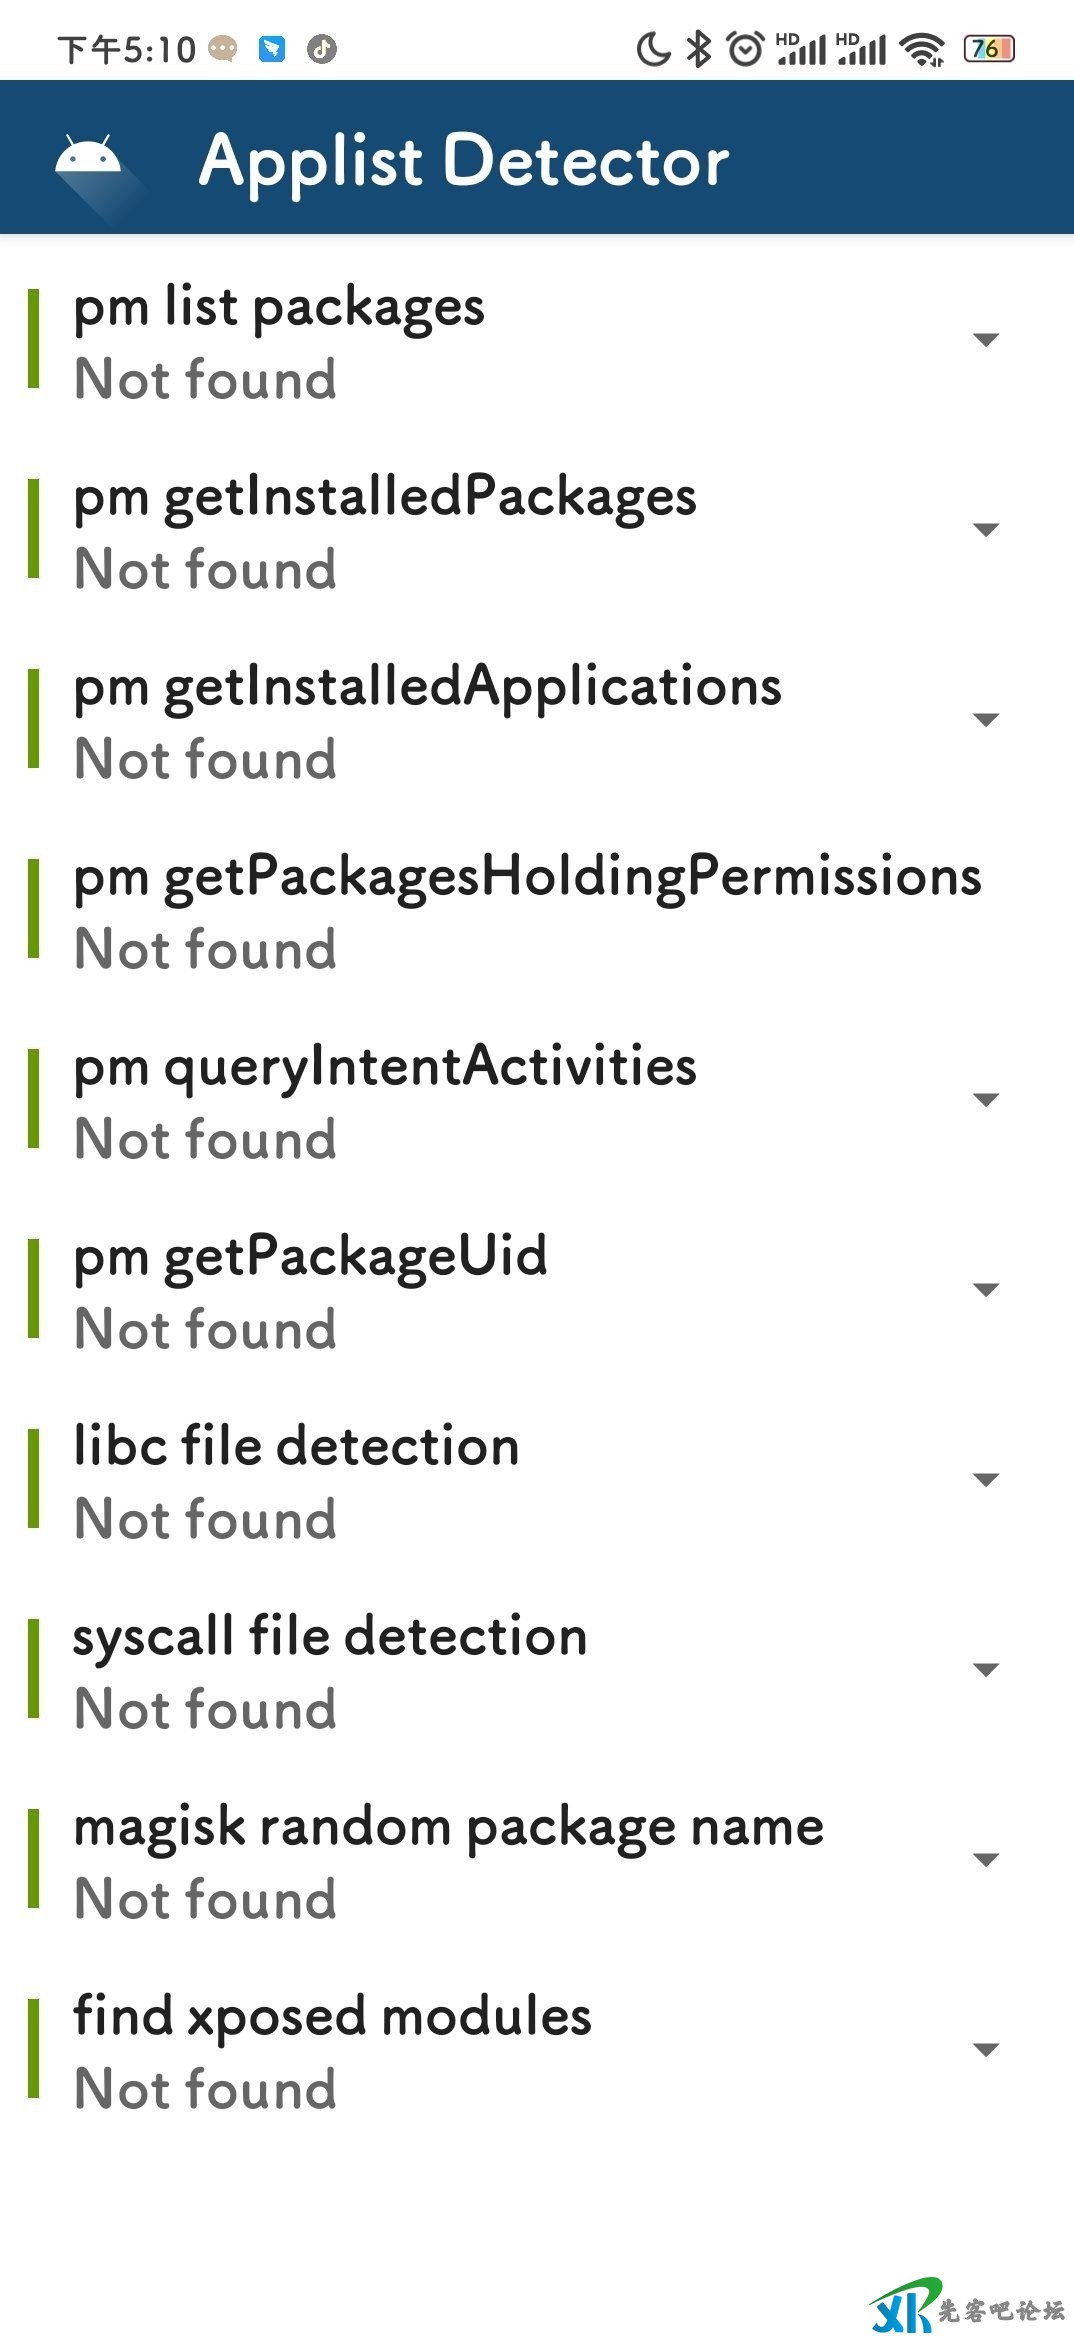The width and height of the screenshot is (1074, 2341).
Task: Expand magisk random package name arrow
Action: 986,1860
